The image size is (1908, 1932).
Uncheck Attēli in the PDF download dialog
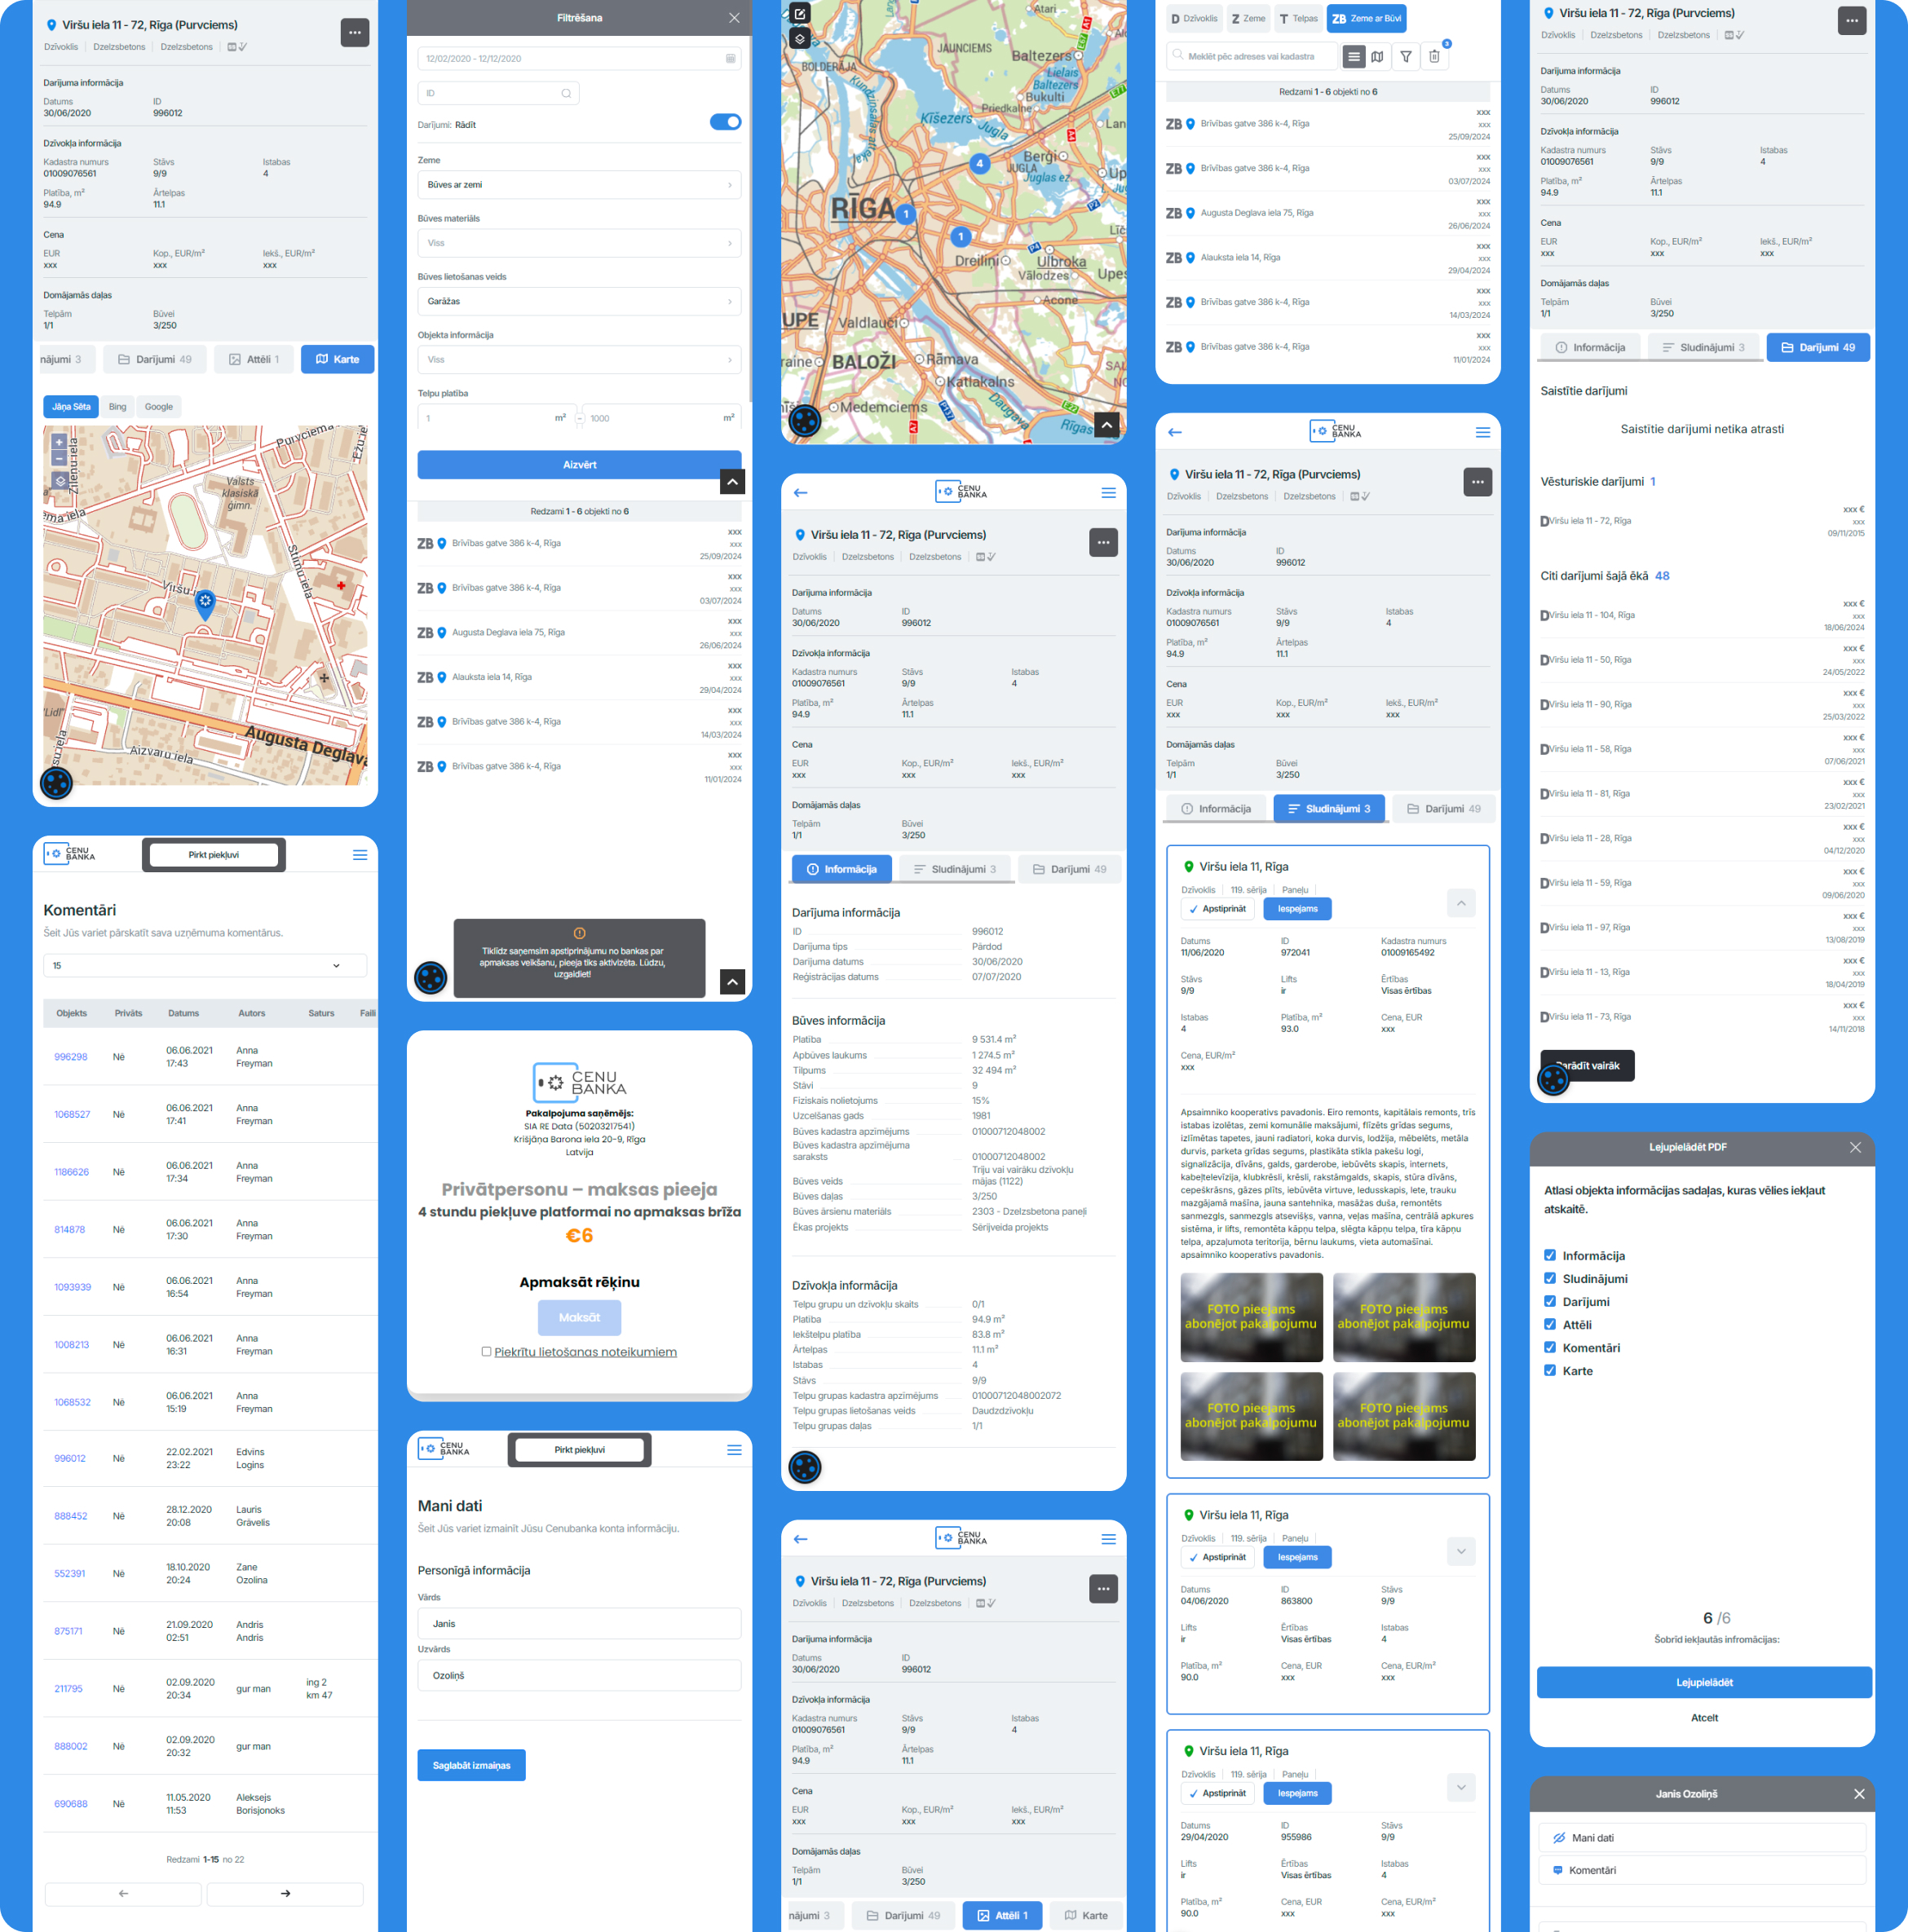click(x=1550, y=1324)
